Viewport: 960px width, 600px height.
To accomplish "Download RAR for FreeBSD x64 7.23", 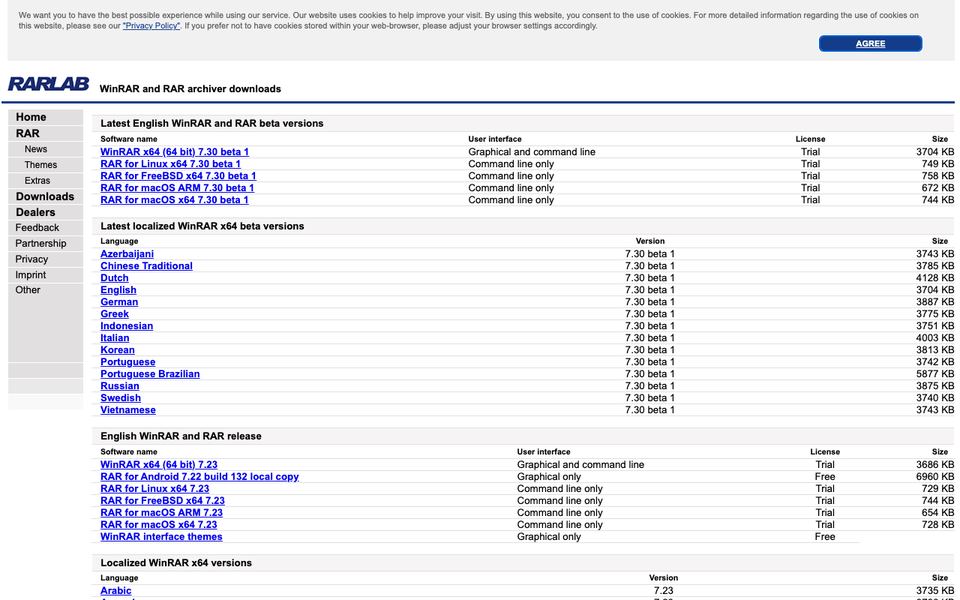I will [x=162, y=501].
